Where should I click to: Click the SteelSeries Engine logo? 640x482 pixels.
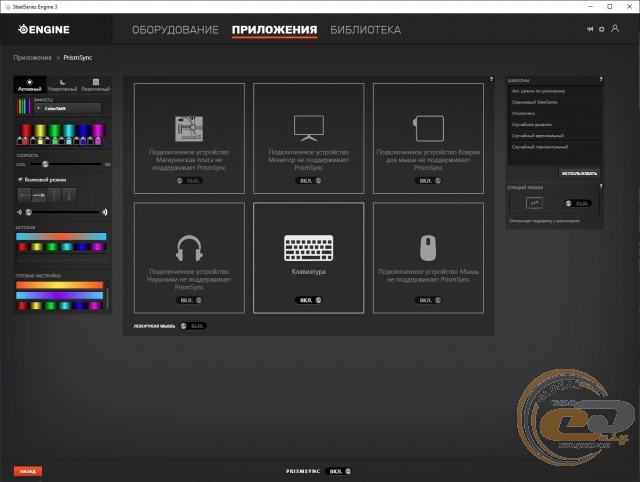[44, 29]
